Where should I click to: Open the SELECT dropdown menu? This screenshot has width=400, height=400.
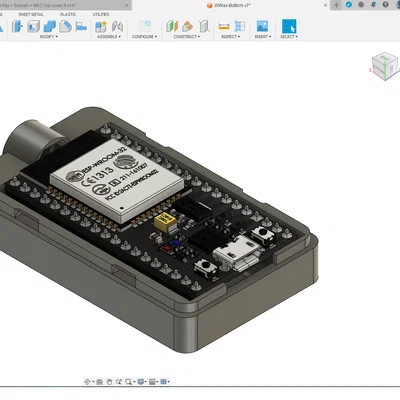[x=289, y=37]
